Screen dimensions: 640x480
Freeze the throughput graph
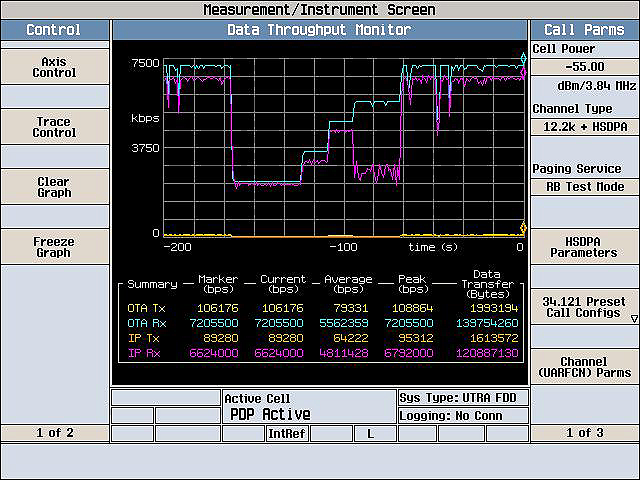[55, 247]
